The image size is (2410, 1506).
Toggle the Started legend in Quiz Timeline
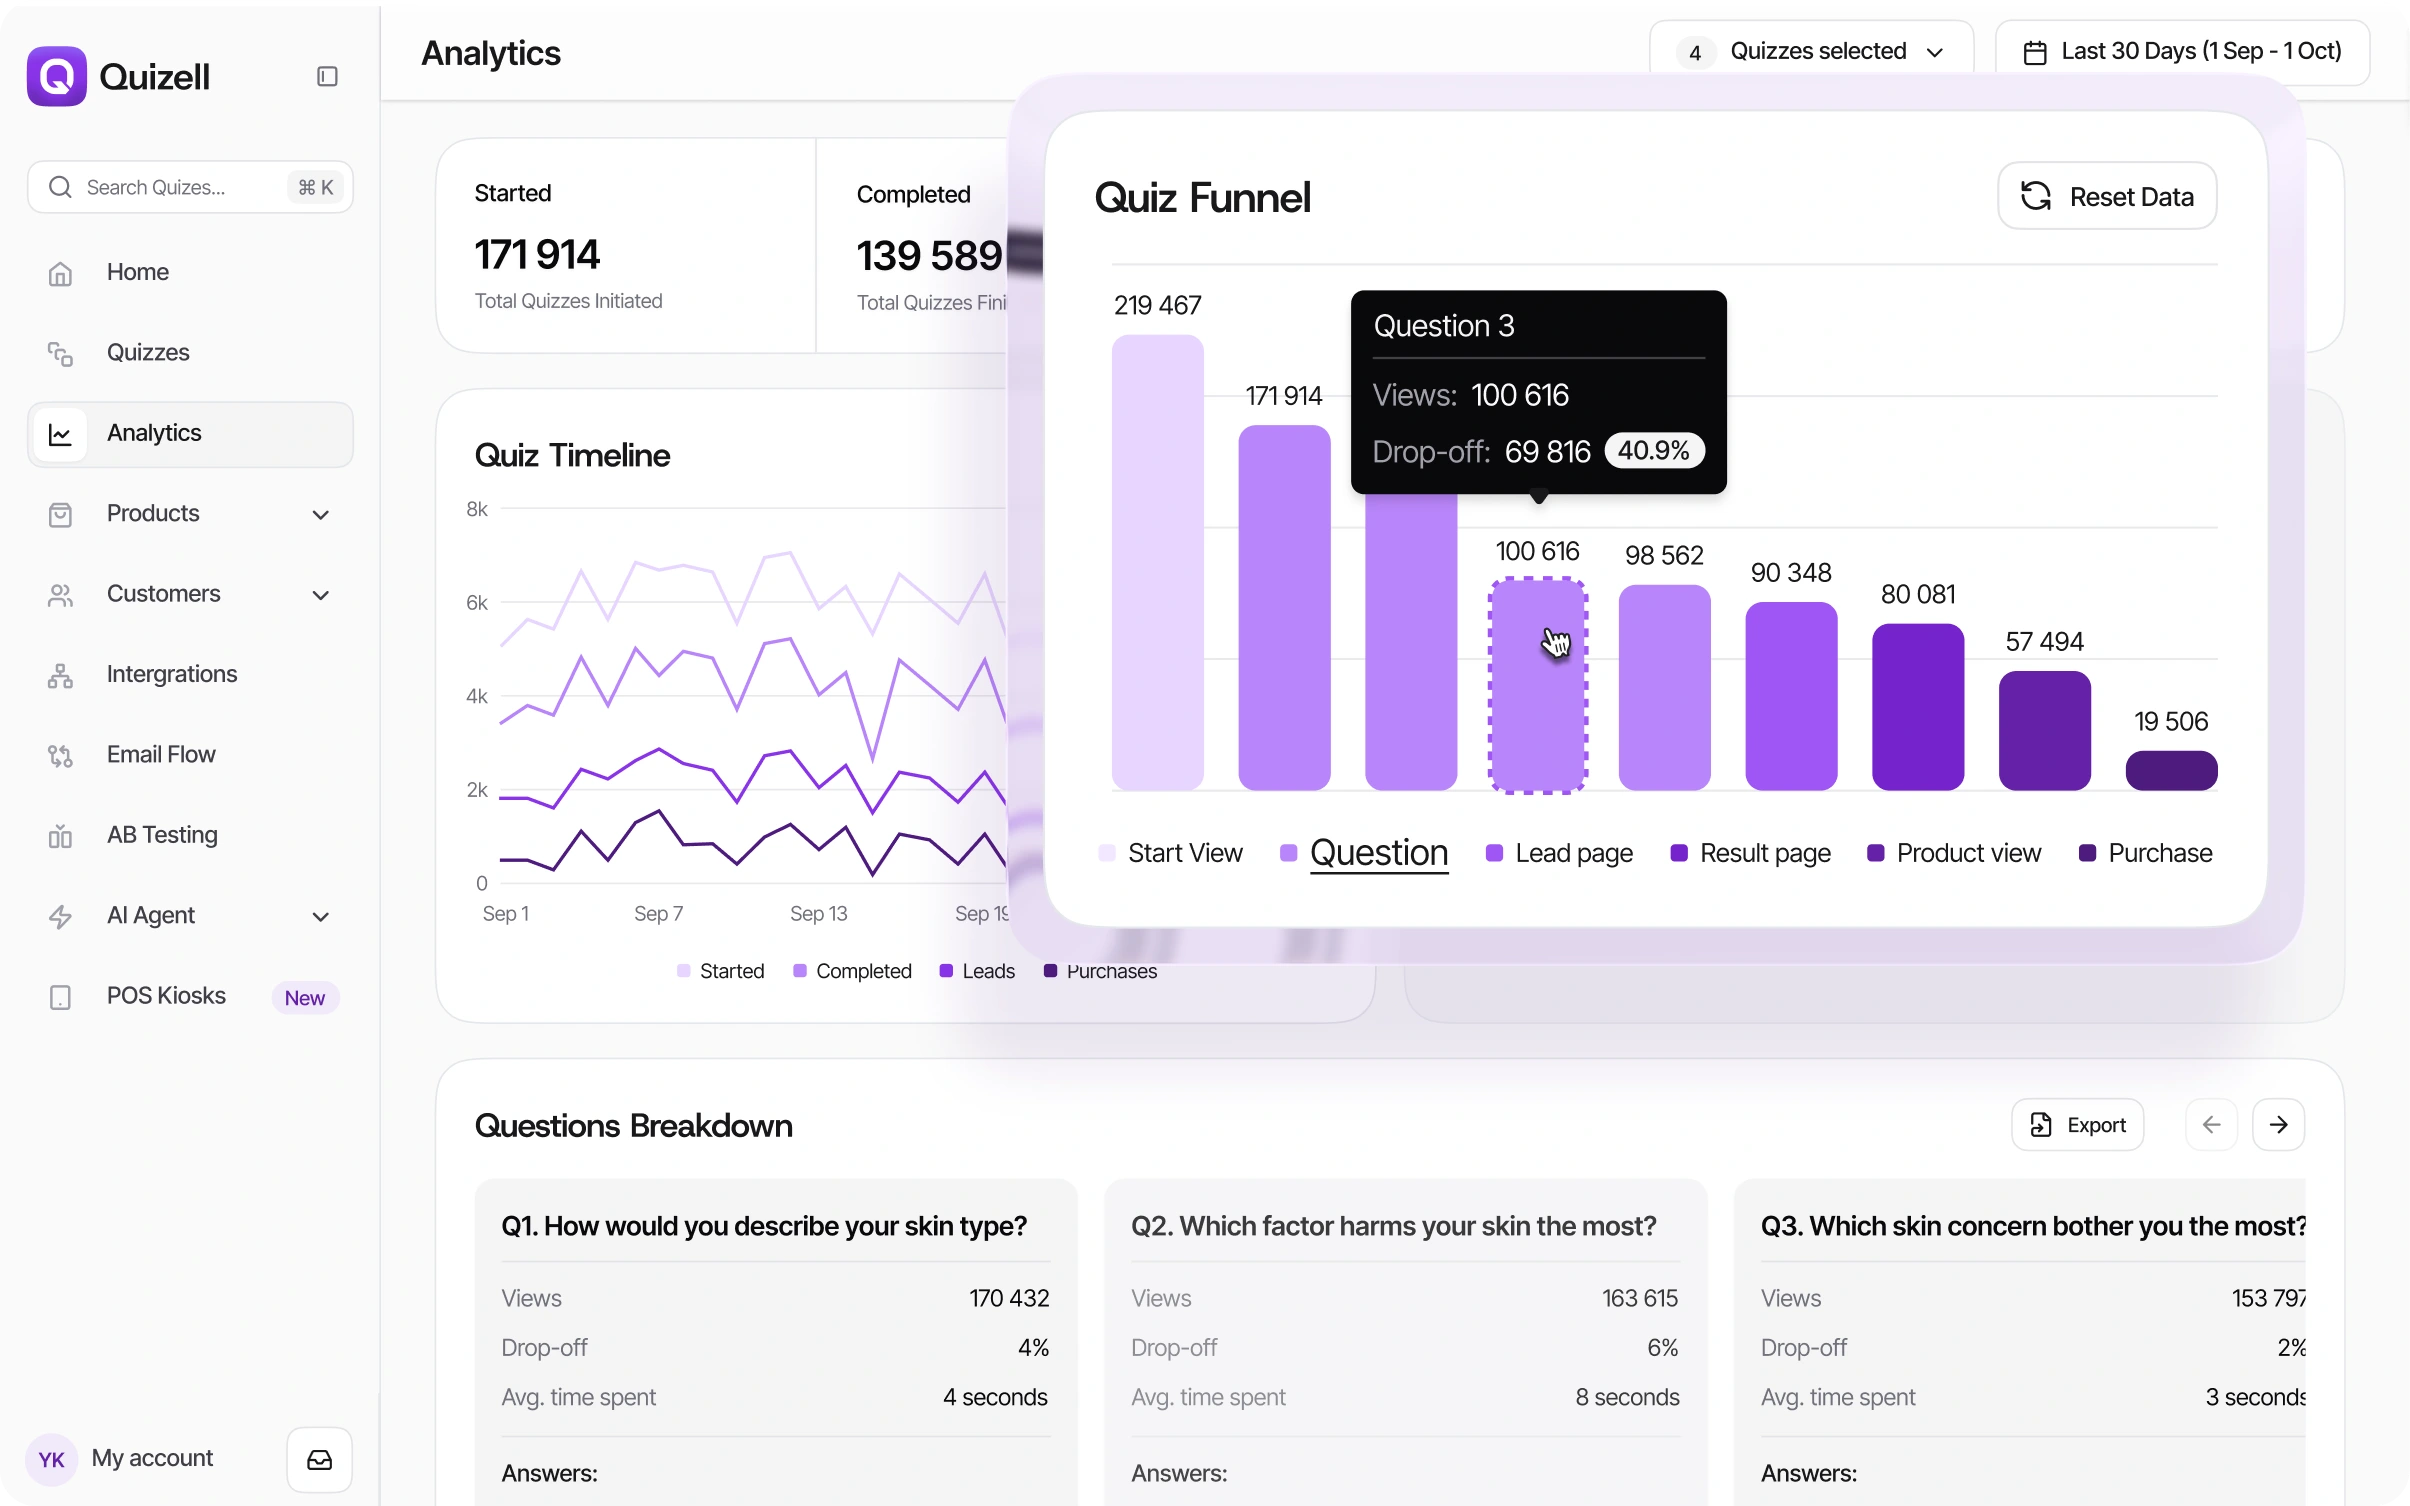[x=720, y=971]
